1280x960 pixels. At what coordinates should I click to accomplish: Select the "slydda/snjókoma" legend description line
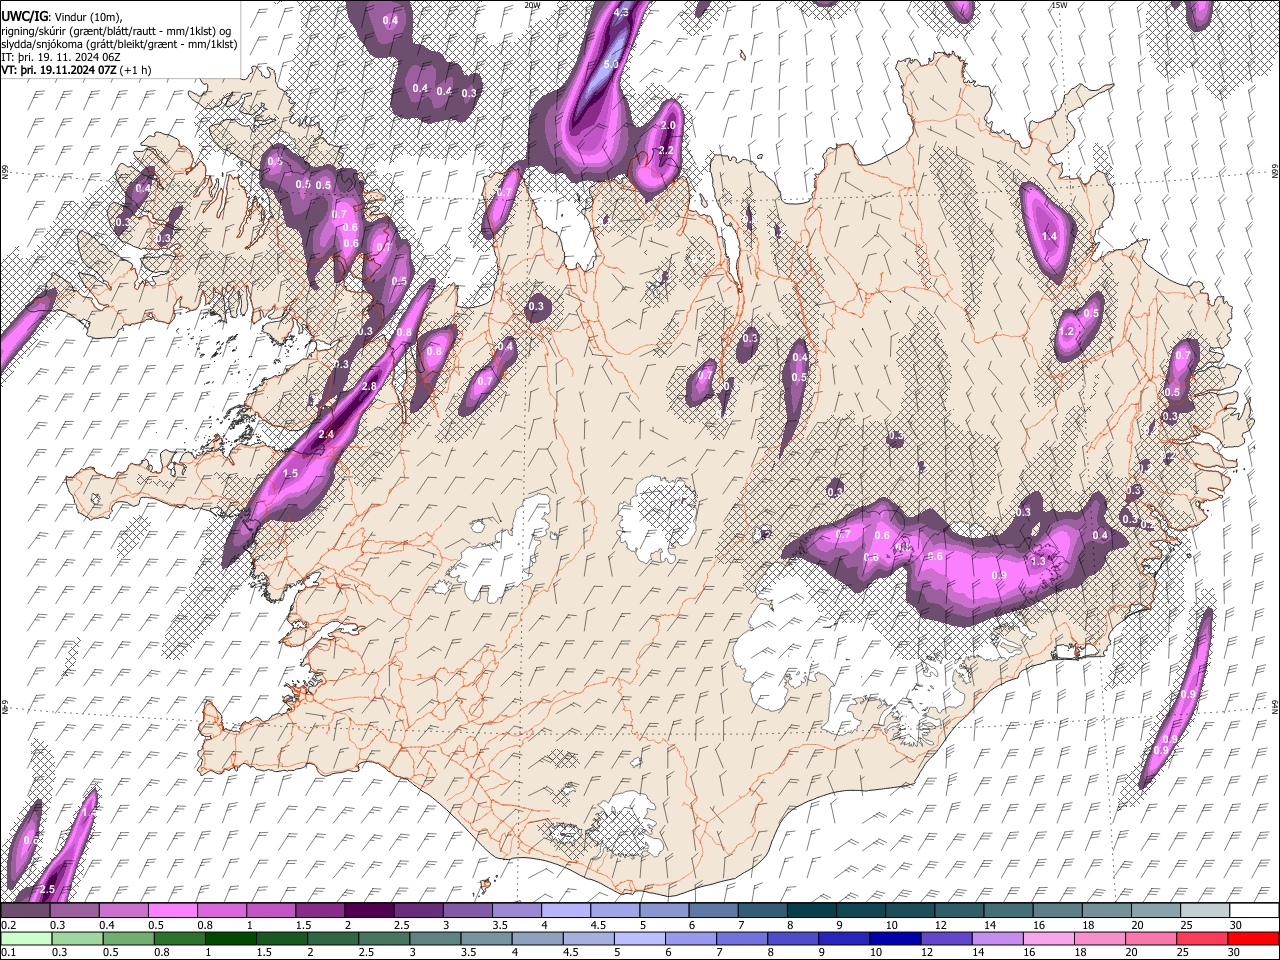120,44
